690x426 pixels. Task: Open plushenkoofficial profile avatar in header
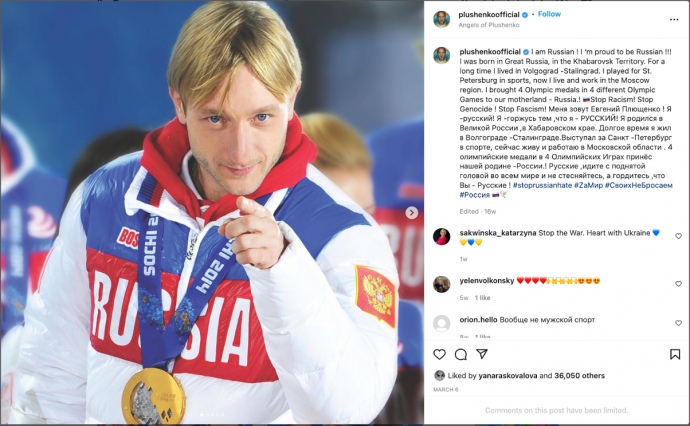click(x=441, y=19)
